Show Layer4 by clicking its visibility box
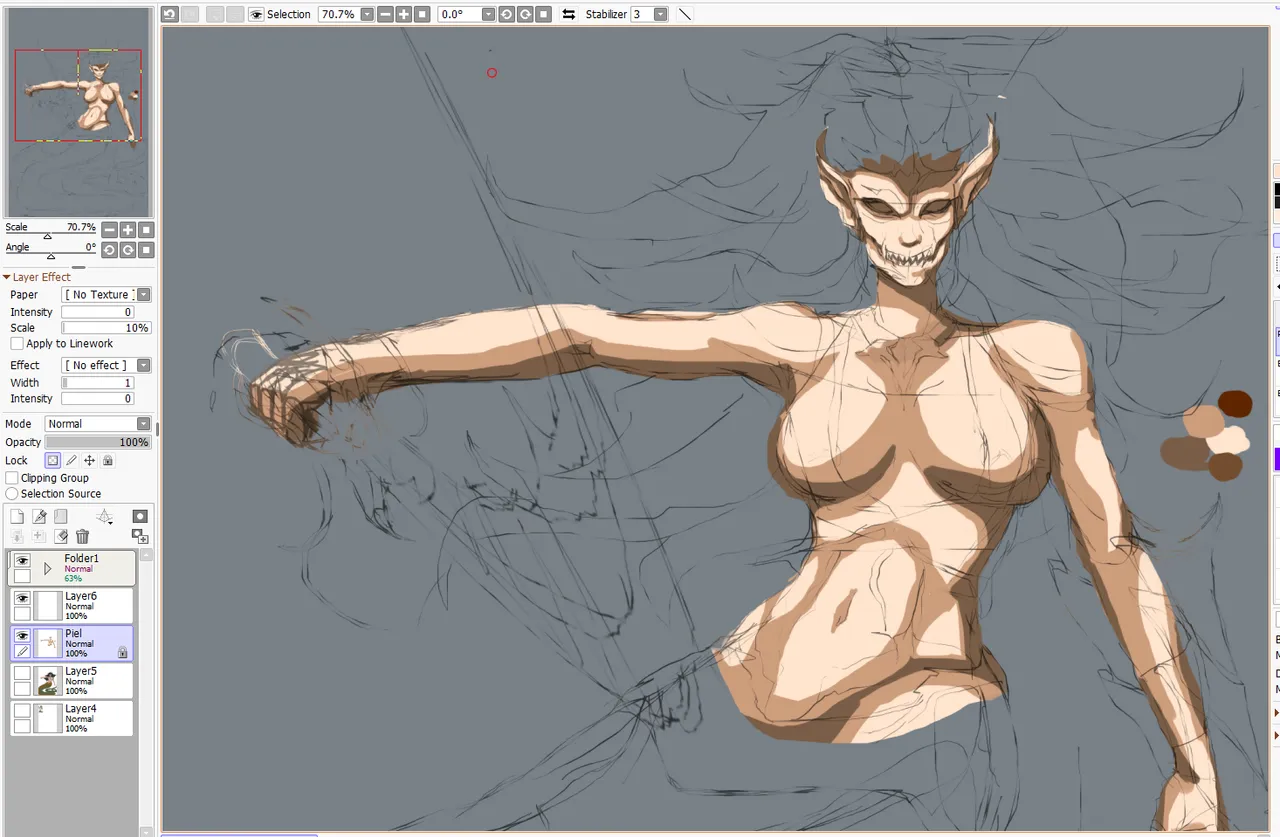The height and width of the screenshot is (837, 1280). pos(22,711)
